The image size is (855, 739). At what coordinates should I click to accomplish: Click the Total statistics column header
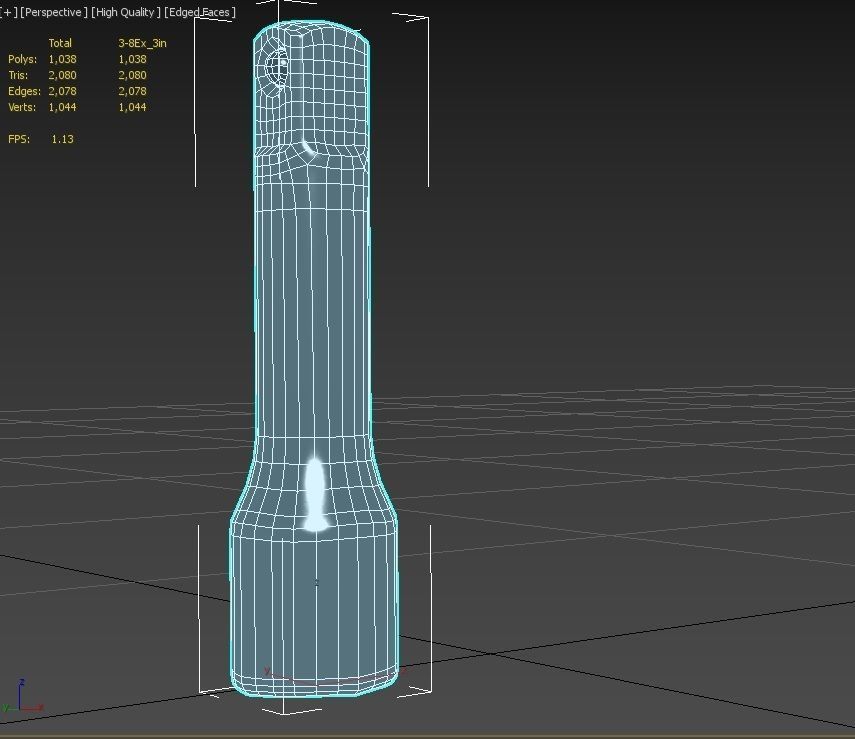tap(61, 43)
